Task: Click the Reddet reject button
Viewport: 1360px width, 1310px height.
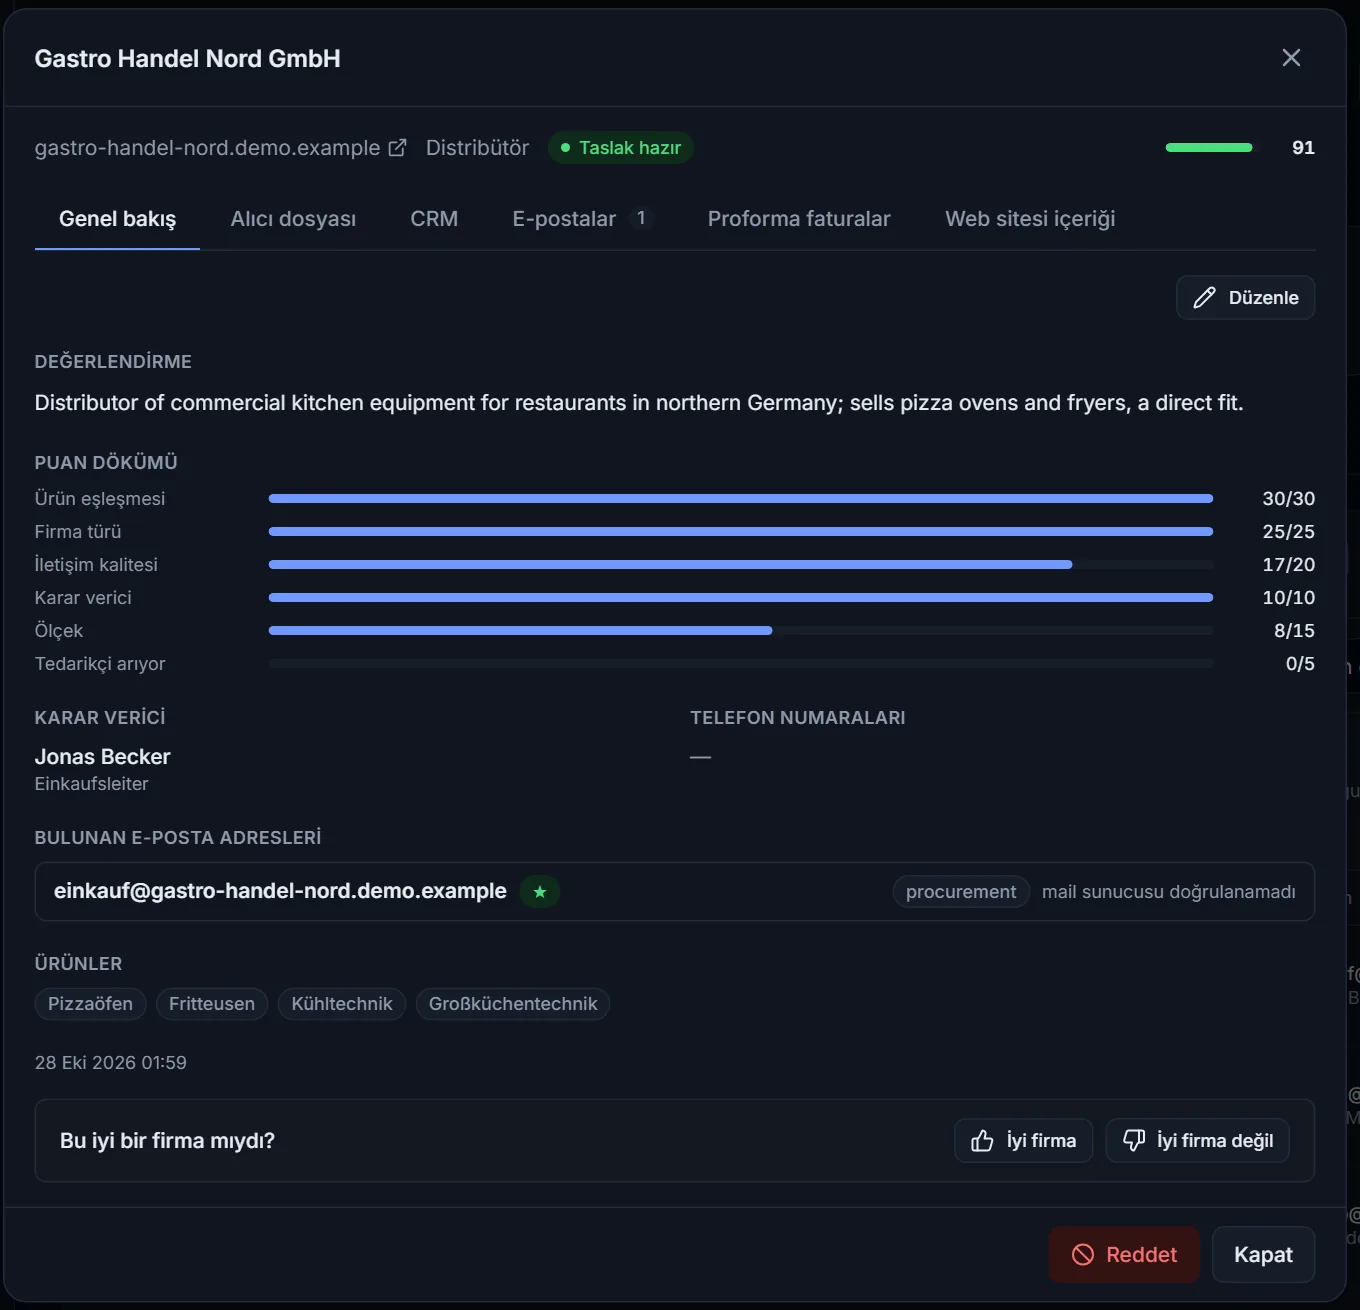Action: [x=1124, y=1255]
